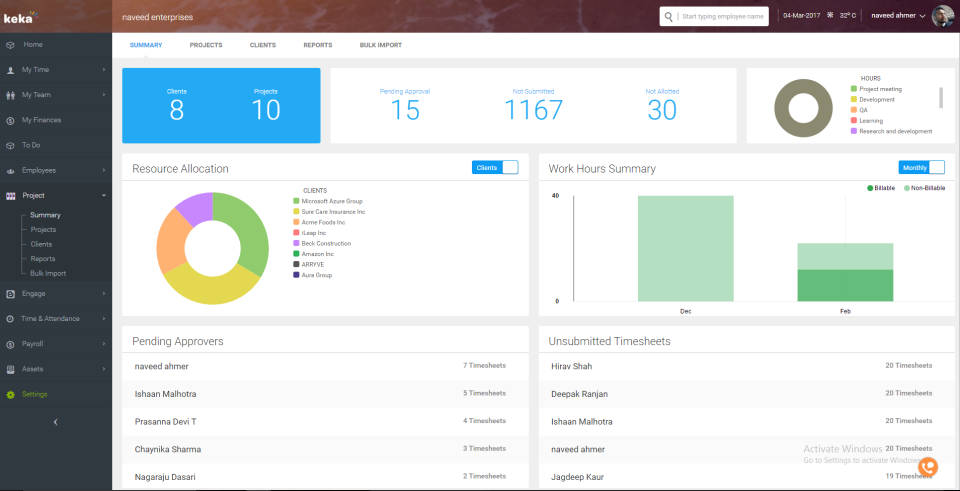Select Clients under the Project submenu
The height and width of the screenshot is (491, 960).
41,244
